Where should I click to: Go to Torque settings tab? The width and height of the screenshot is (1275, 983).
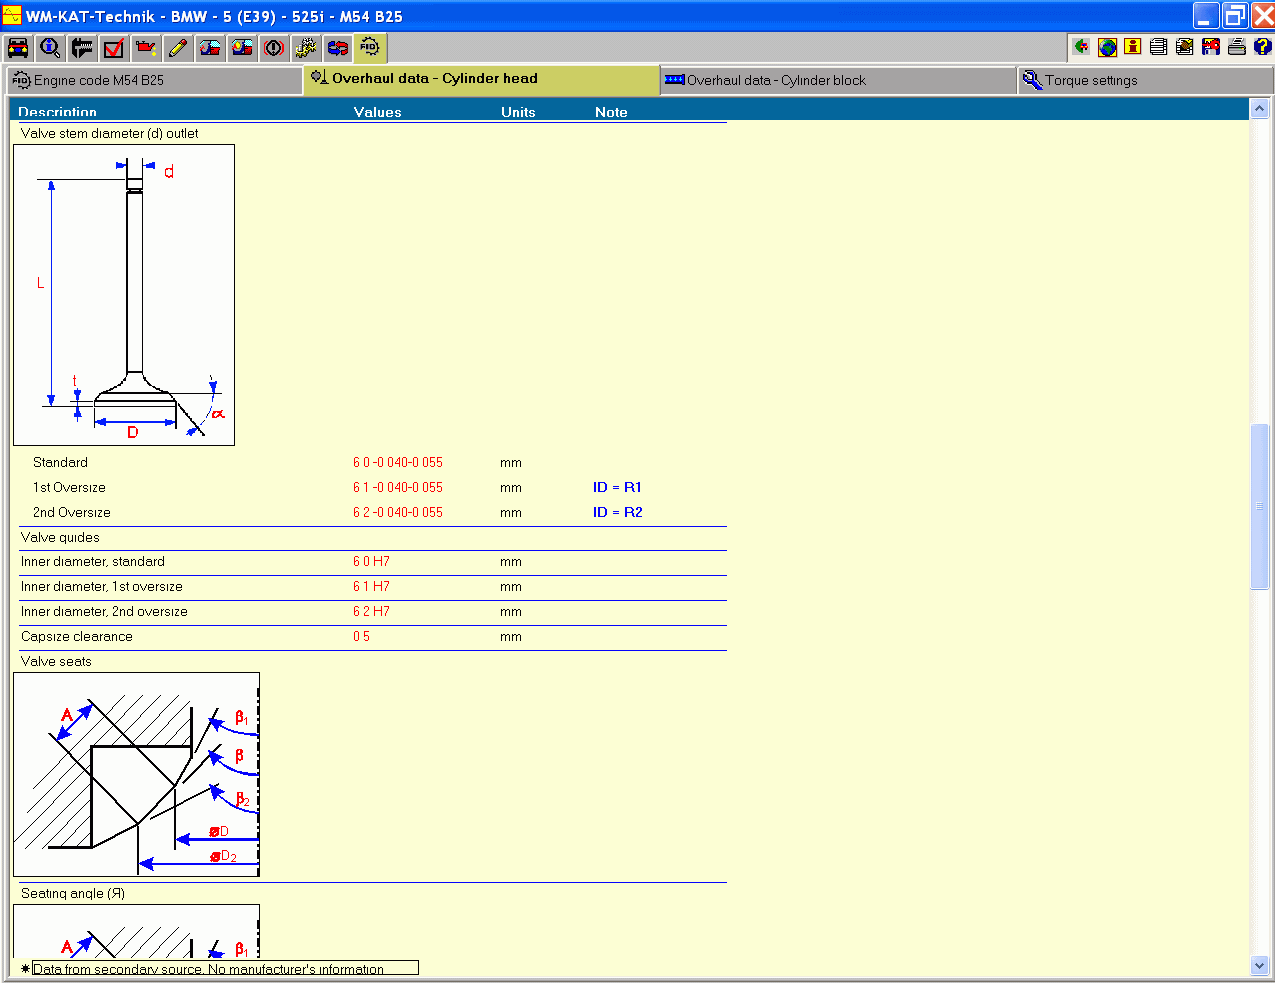(x=1145, y=80)
